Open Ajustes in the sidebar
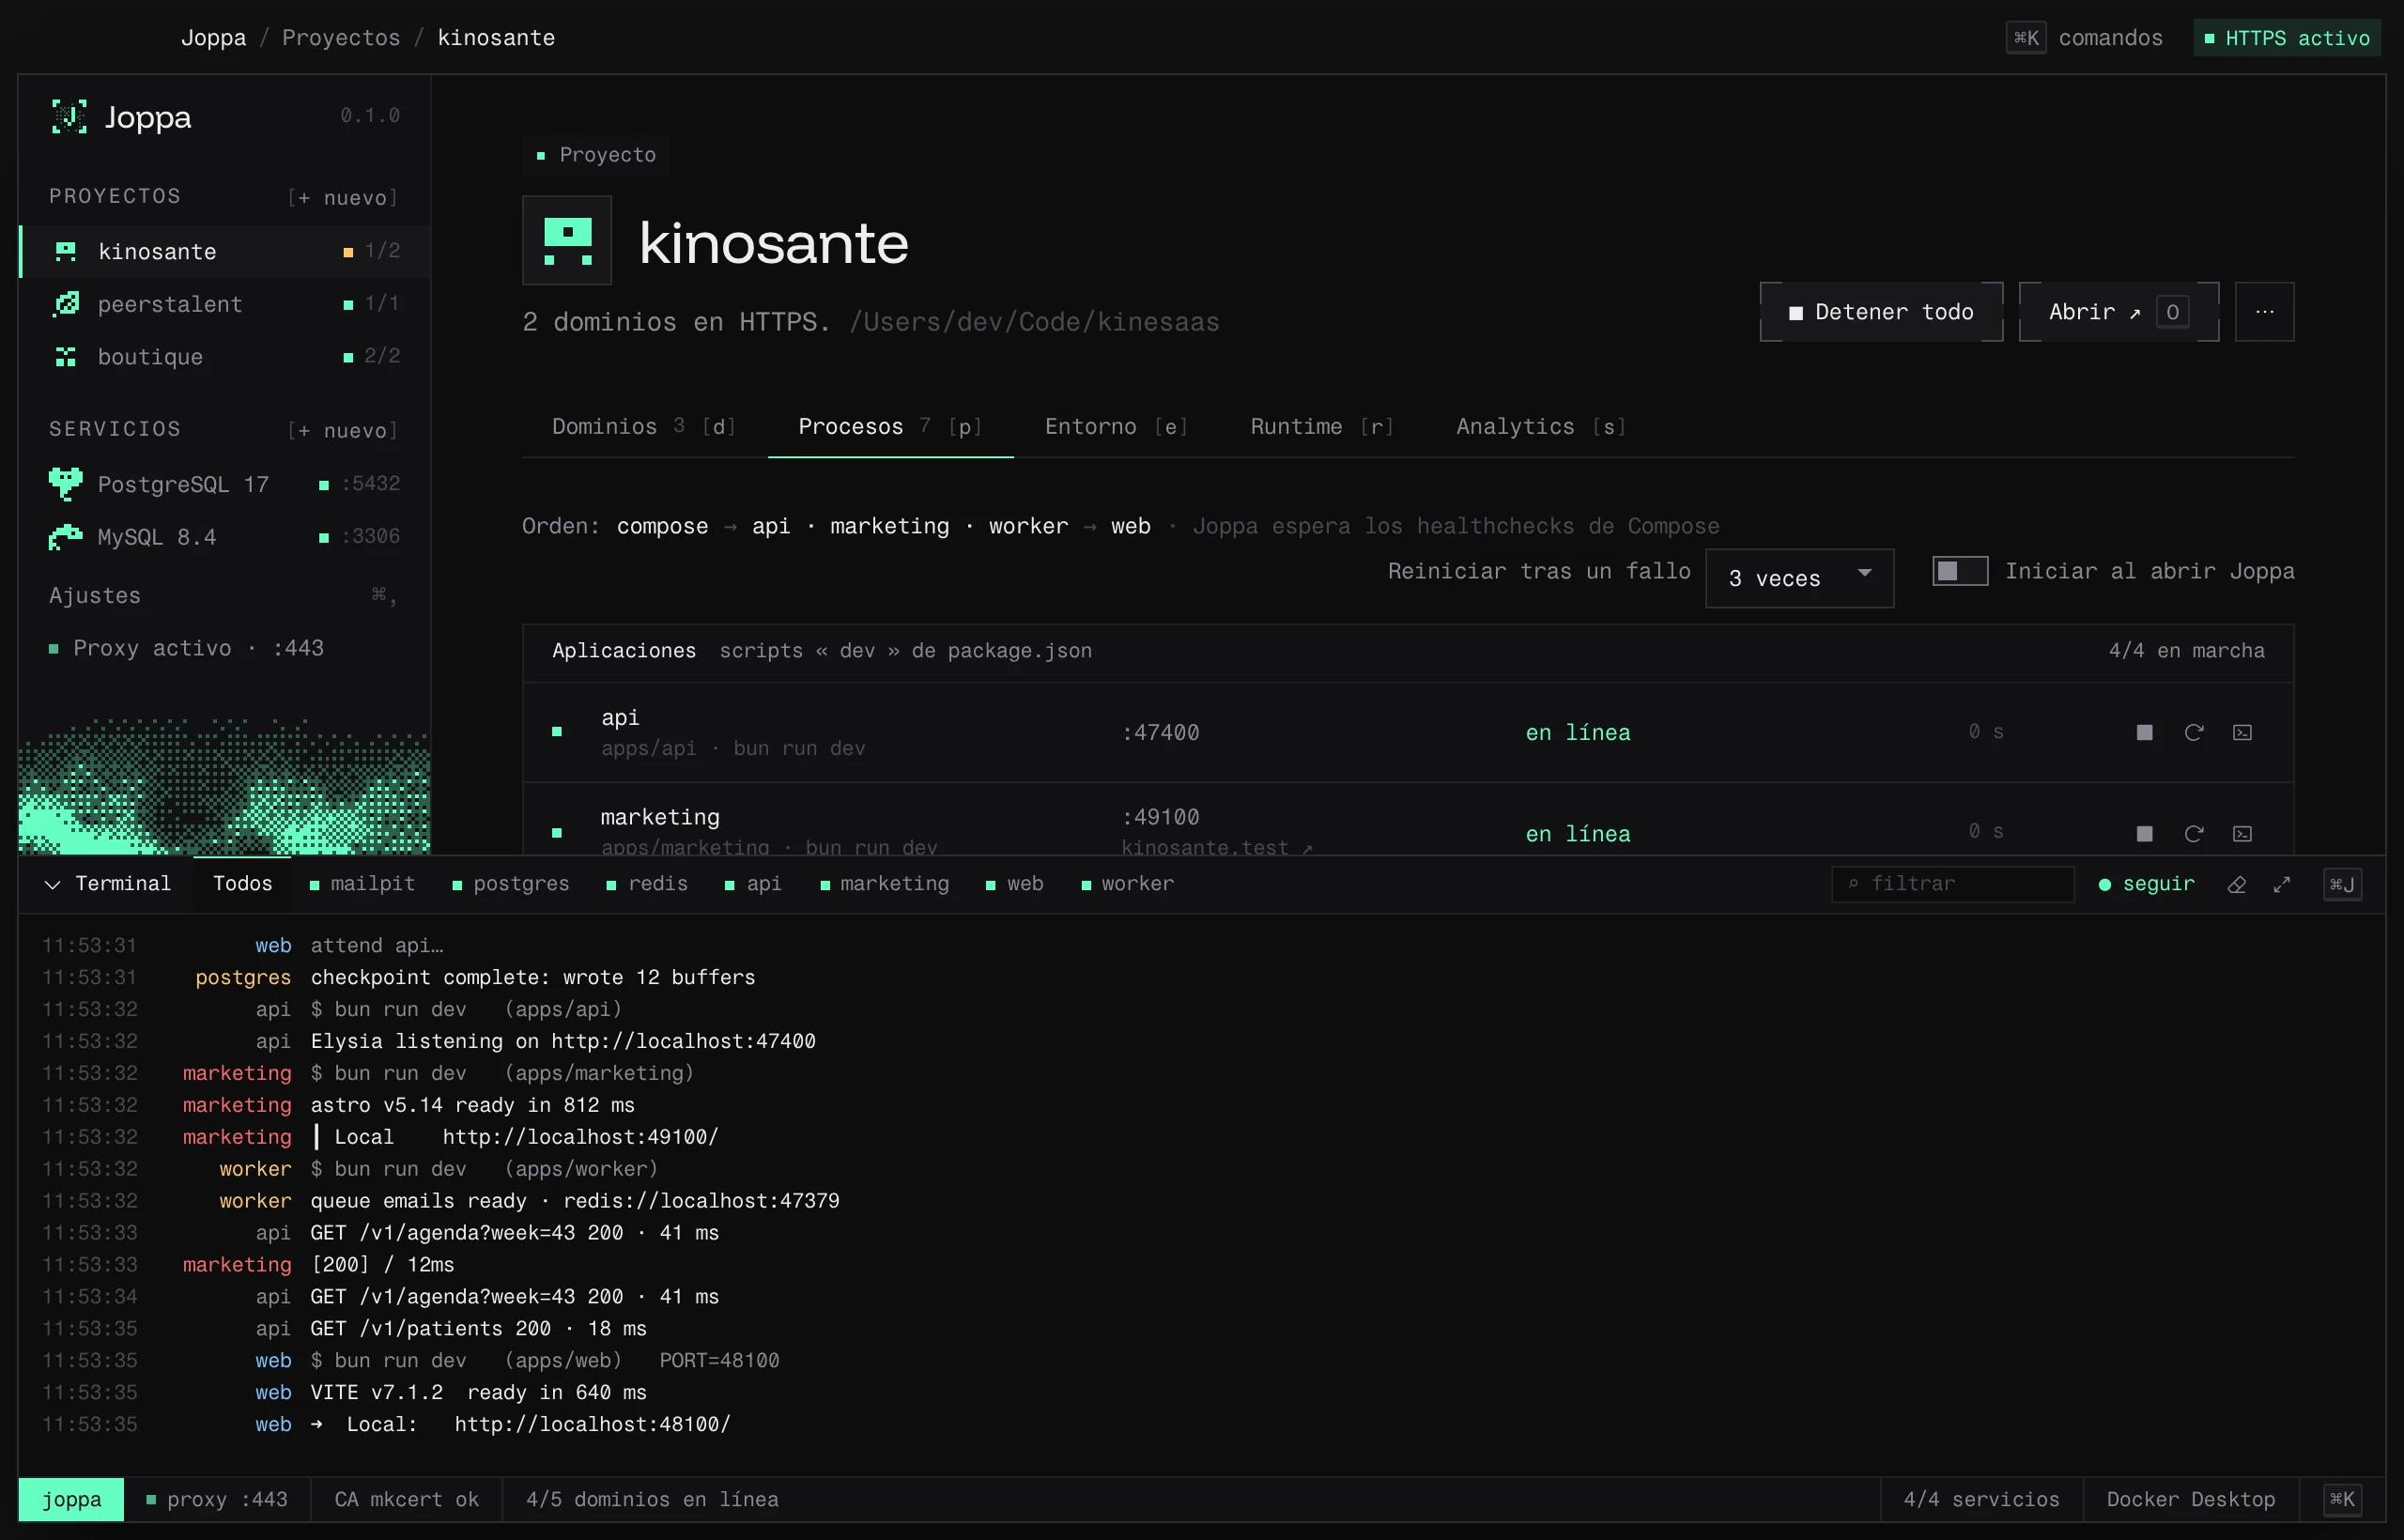The width and height of the screenshot is (2404, 1540). pyautogui.click(x=225, y=595)
